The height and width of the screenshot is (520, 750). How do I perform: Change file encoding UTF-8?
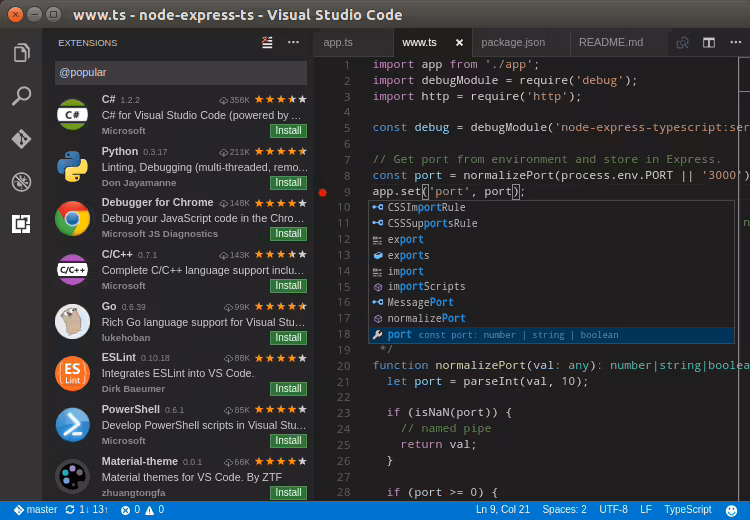tap(613, 510)
